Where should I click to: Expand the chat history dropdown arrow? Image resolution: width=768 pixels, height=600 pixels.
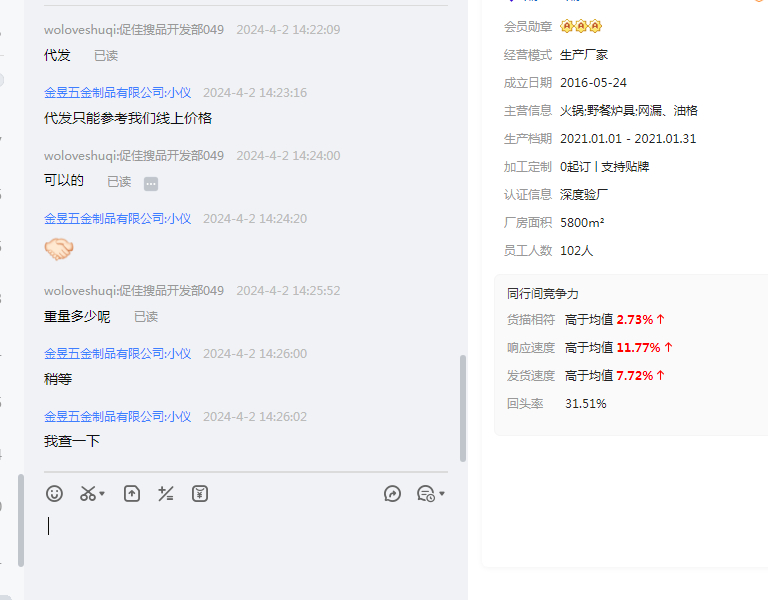[442, 494]
